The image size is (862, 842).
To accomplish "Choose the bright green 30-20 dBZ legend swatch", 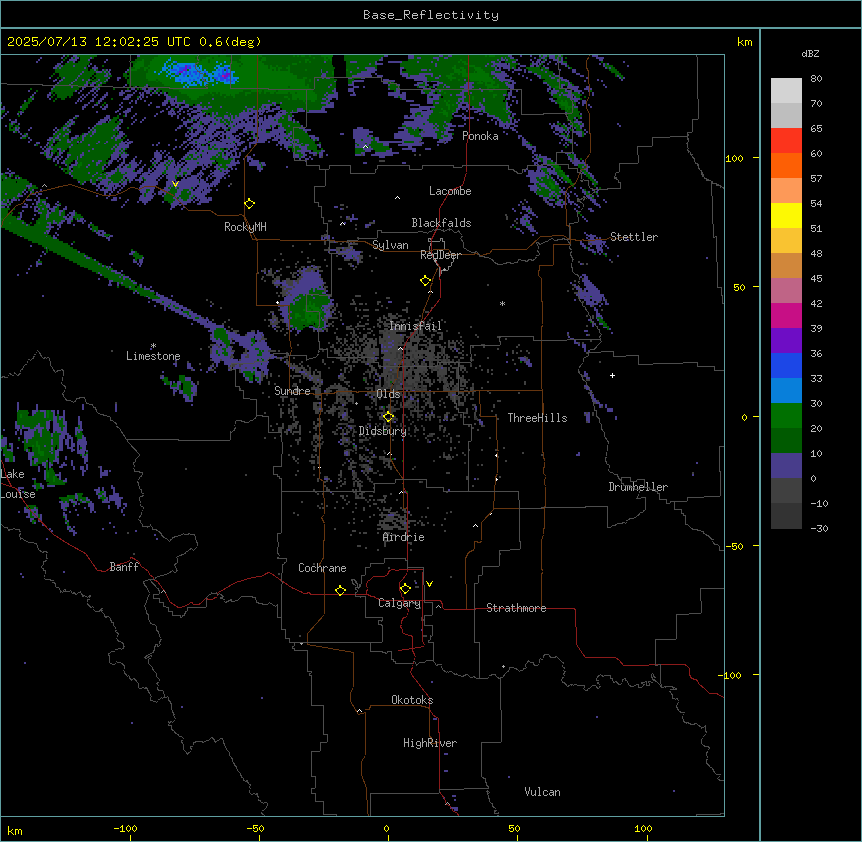I will (x=786, y=416).
